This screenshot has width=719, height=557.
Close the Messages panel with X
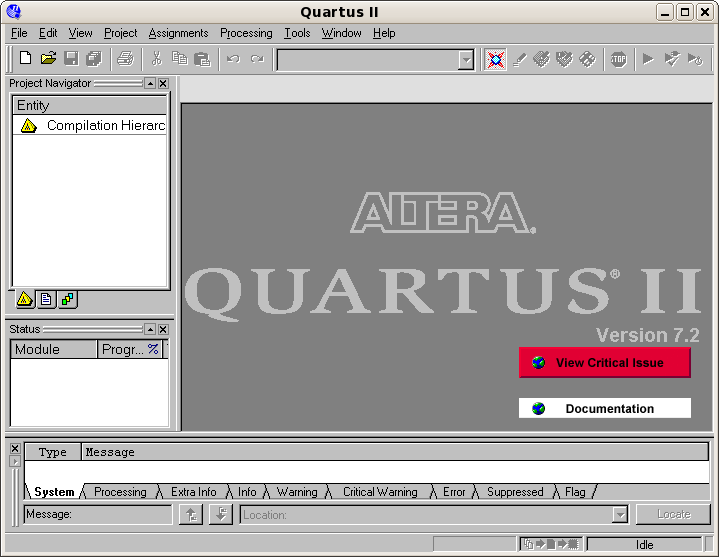(x=15, y=449)
